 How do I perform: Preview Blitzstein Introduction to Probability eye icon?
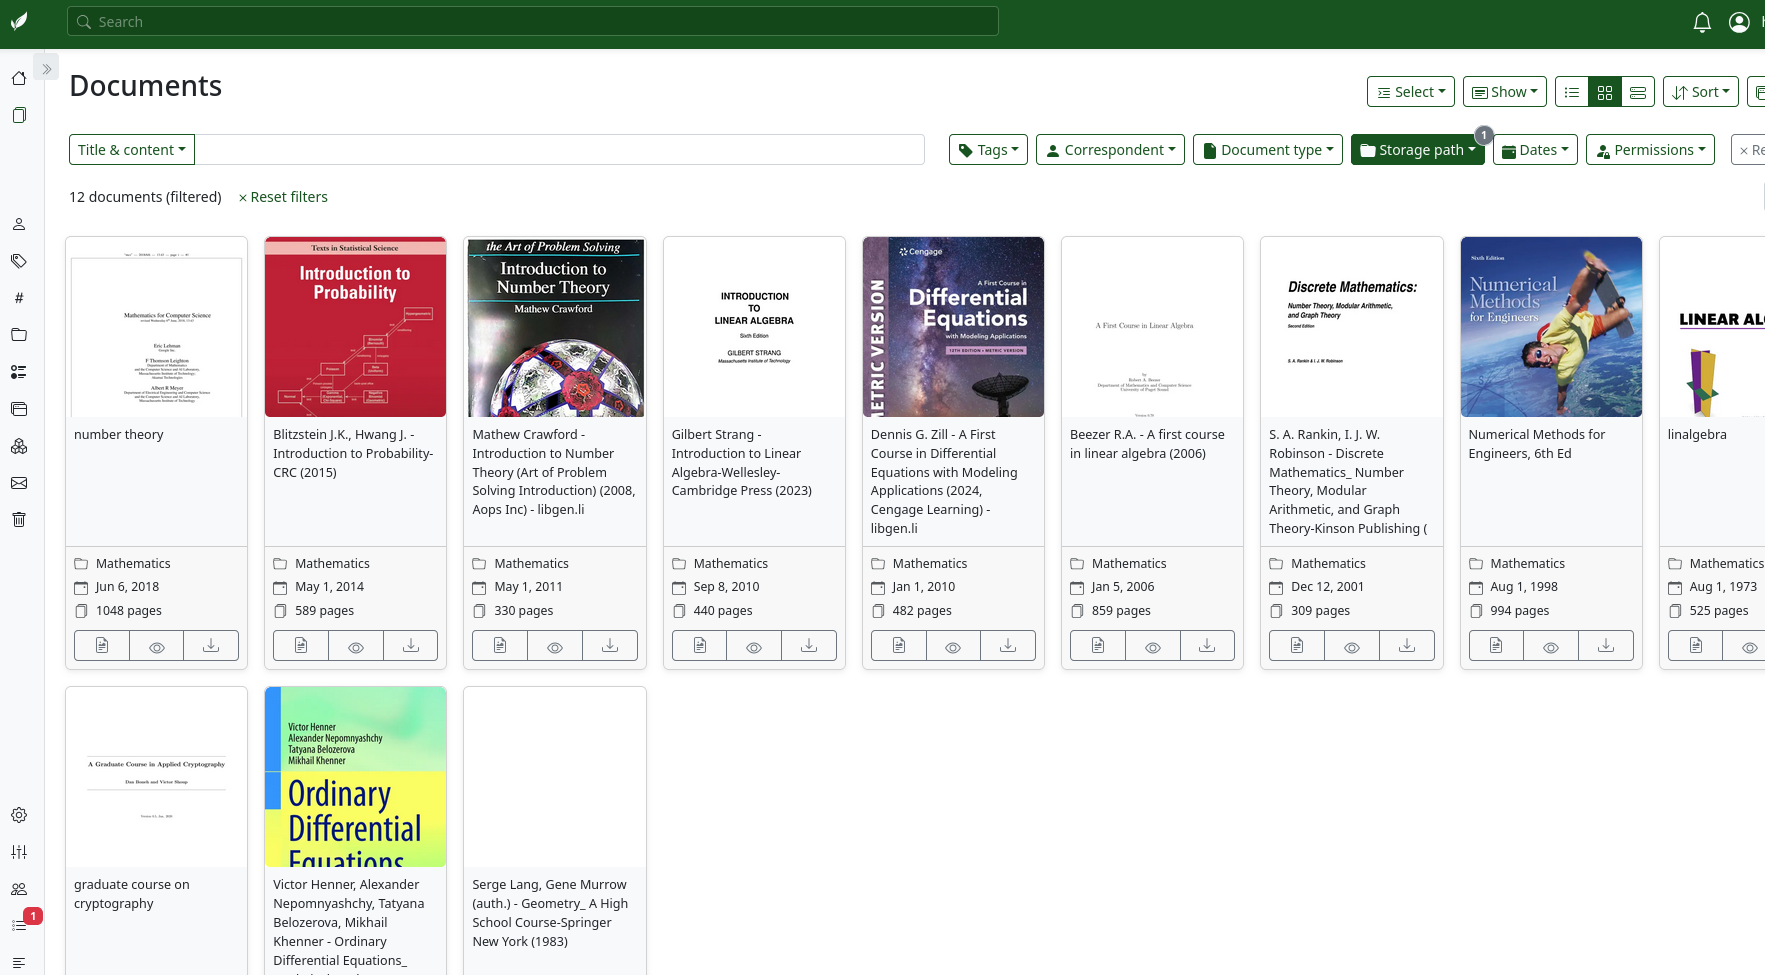pyautogui.click(x=356, y=646)
